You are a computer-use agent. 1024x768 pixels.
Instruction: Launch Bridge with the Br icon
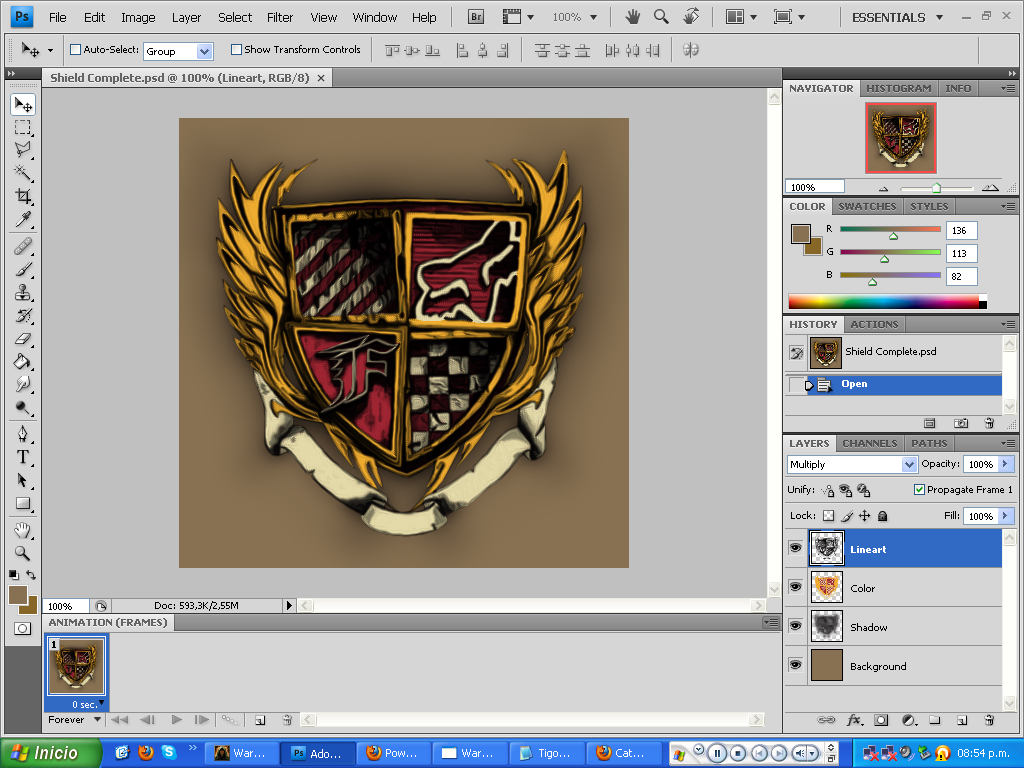(x=476, y=17)
